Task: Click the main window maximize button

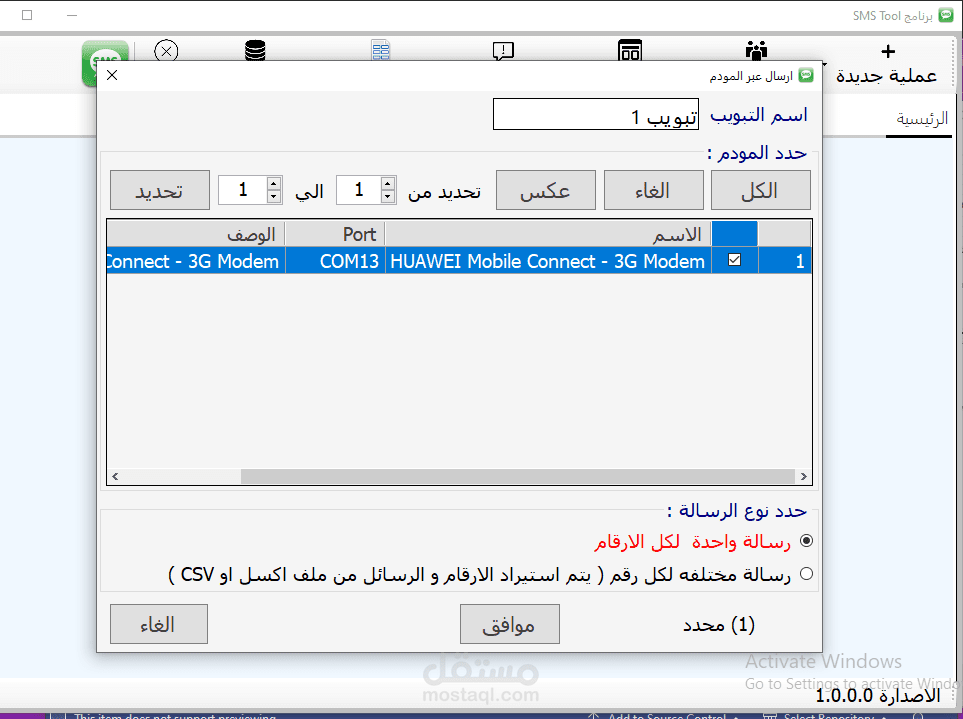Action: pyautogui.click(x=27, y=15)
